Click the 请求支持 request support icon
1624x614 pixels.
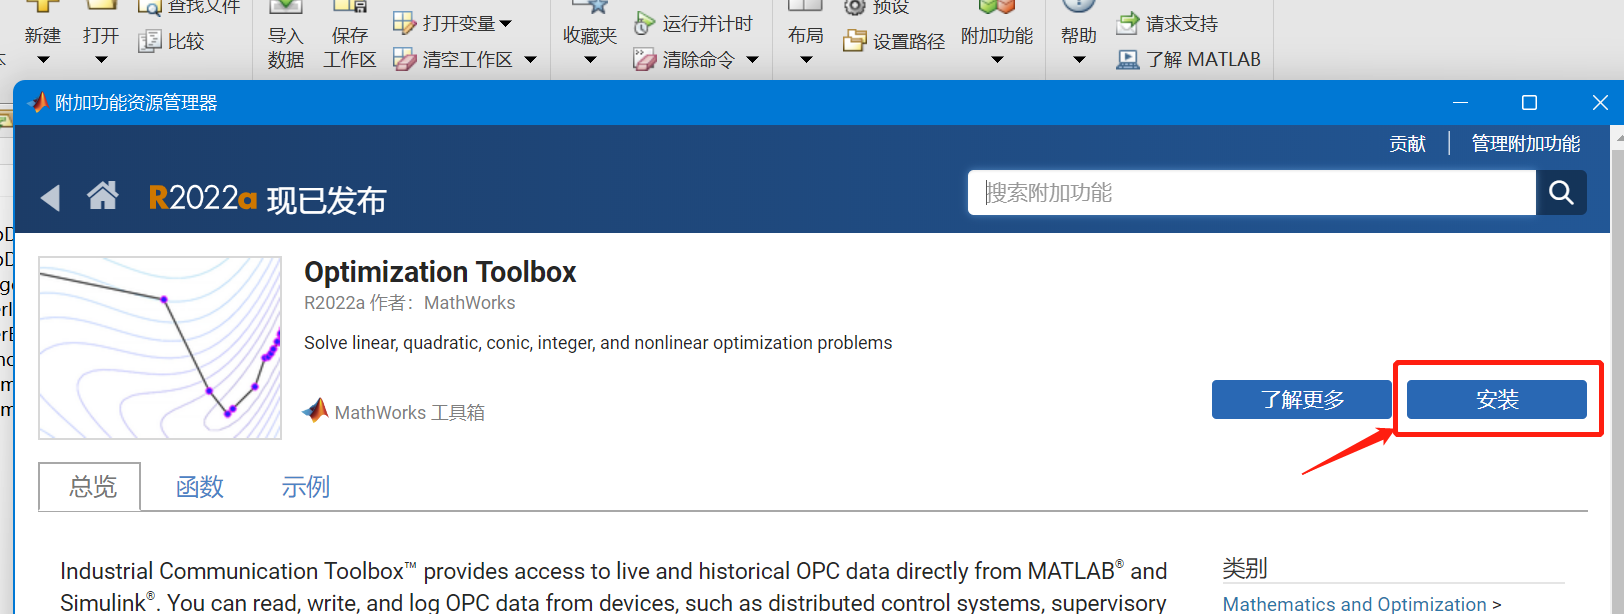click(x=1127, y=23)
